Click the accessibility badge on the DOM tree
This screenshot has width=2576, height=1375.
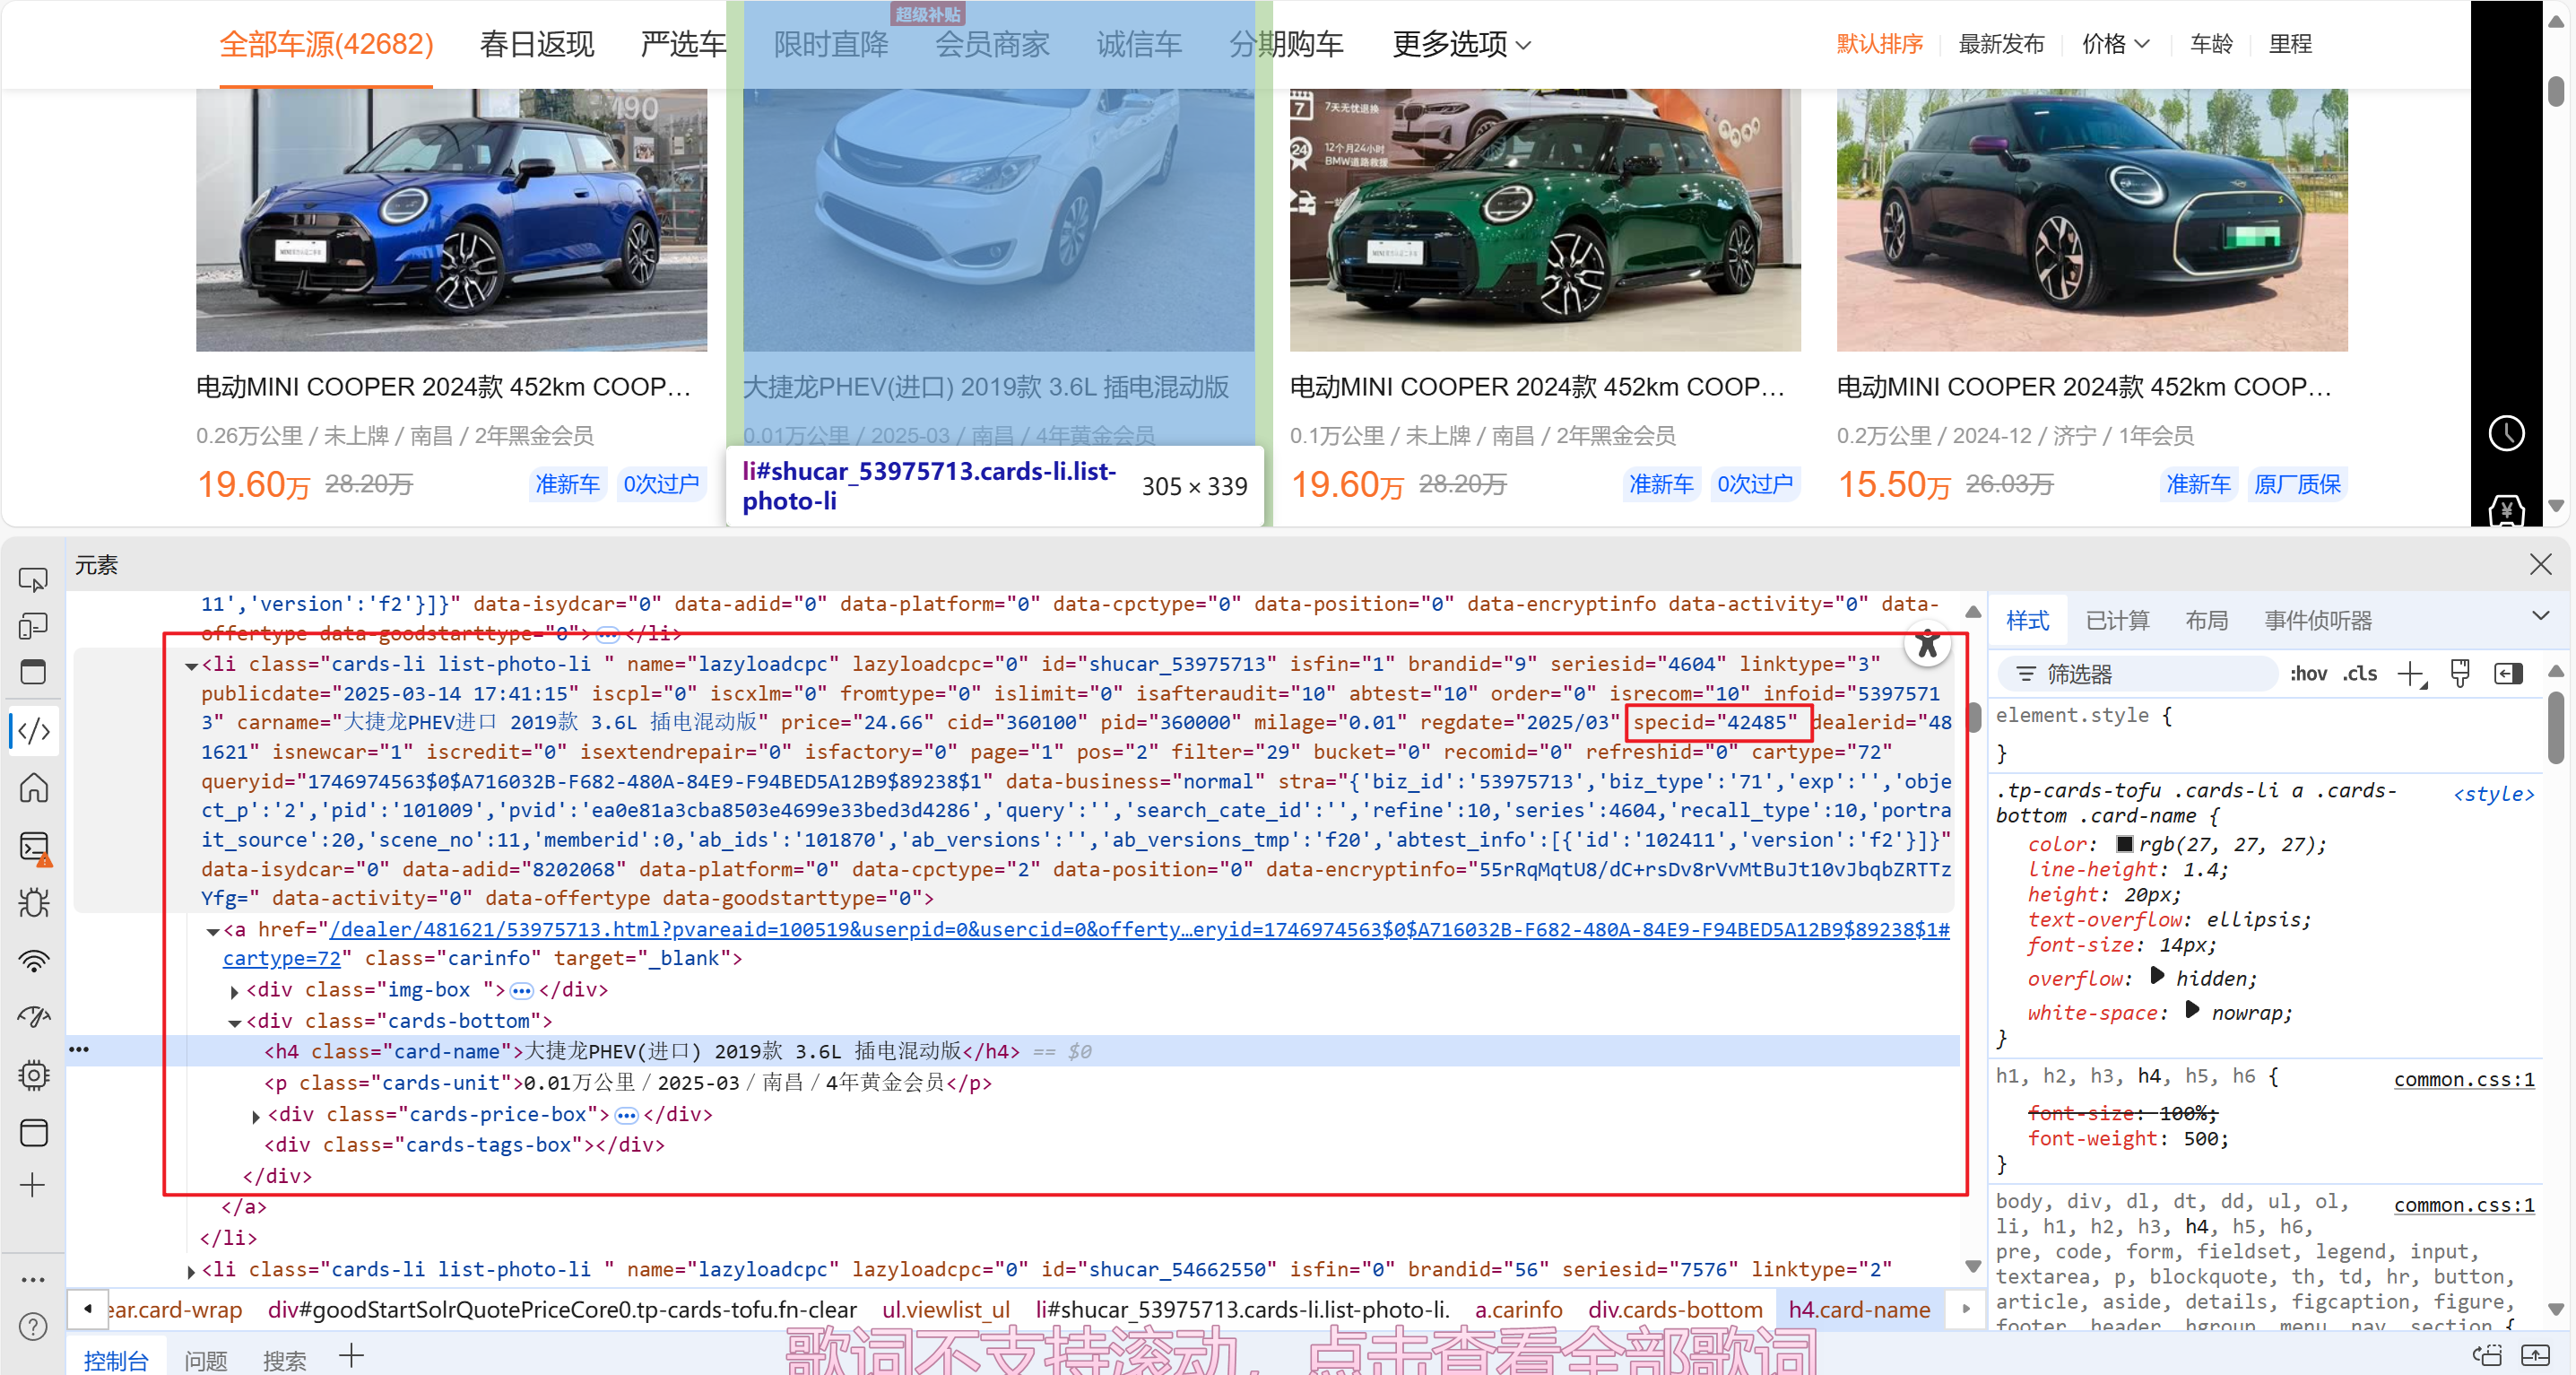1927,645
